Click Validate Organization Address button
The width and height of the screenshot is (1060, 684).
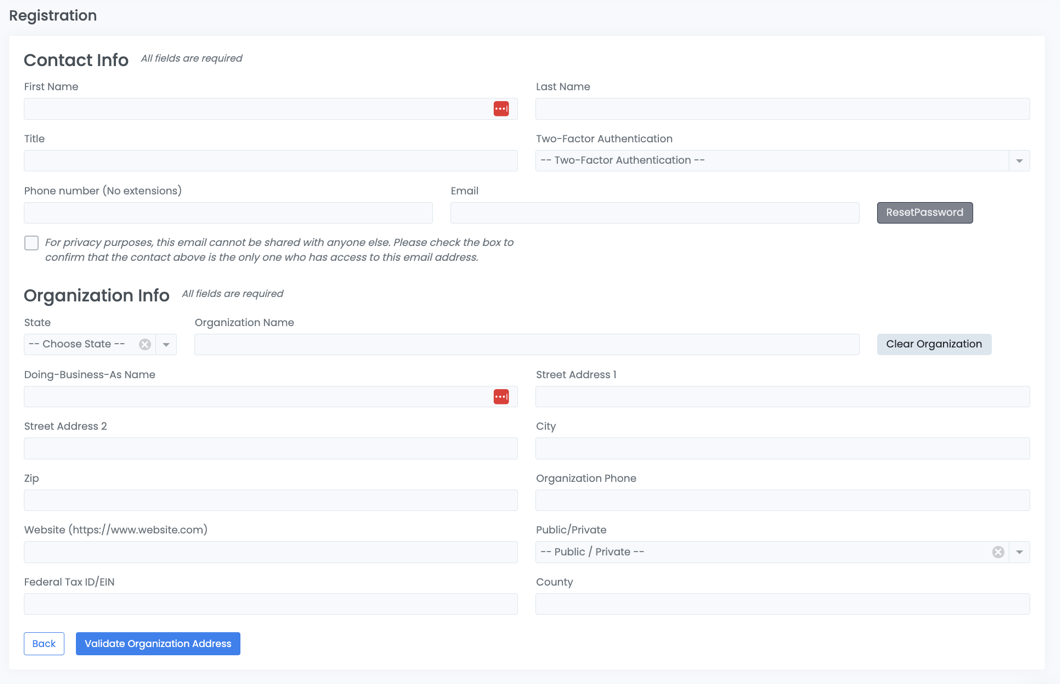coord(158,643)
